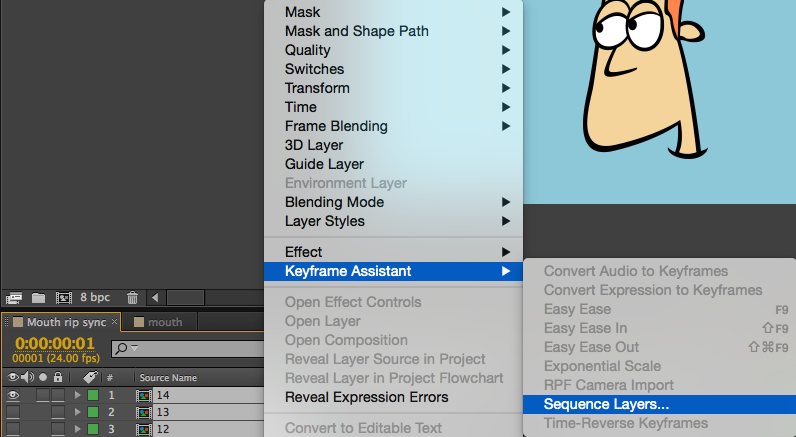Expand layer 1 properties triangle
Screen dimensions: 796x437
tap(77, 395)
